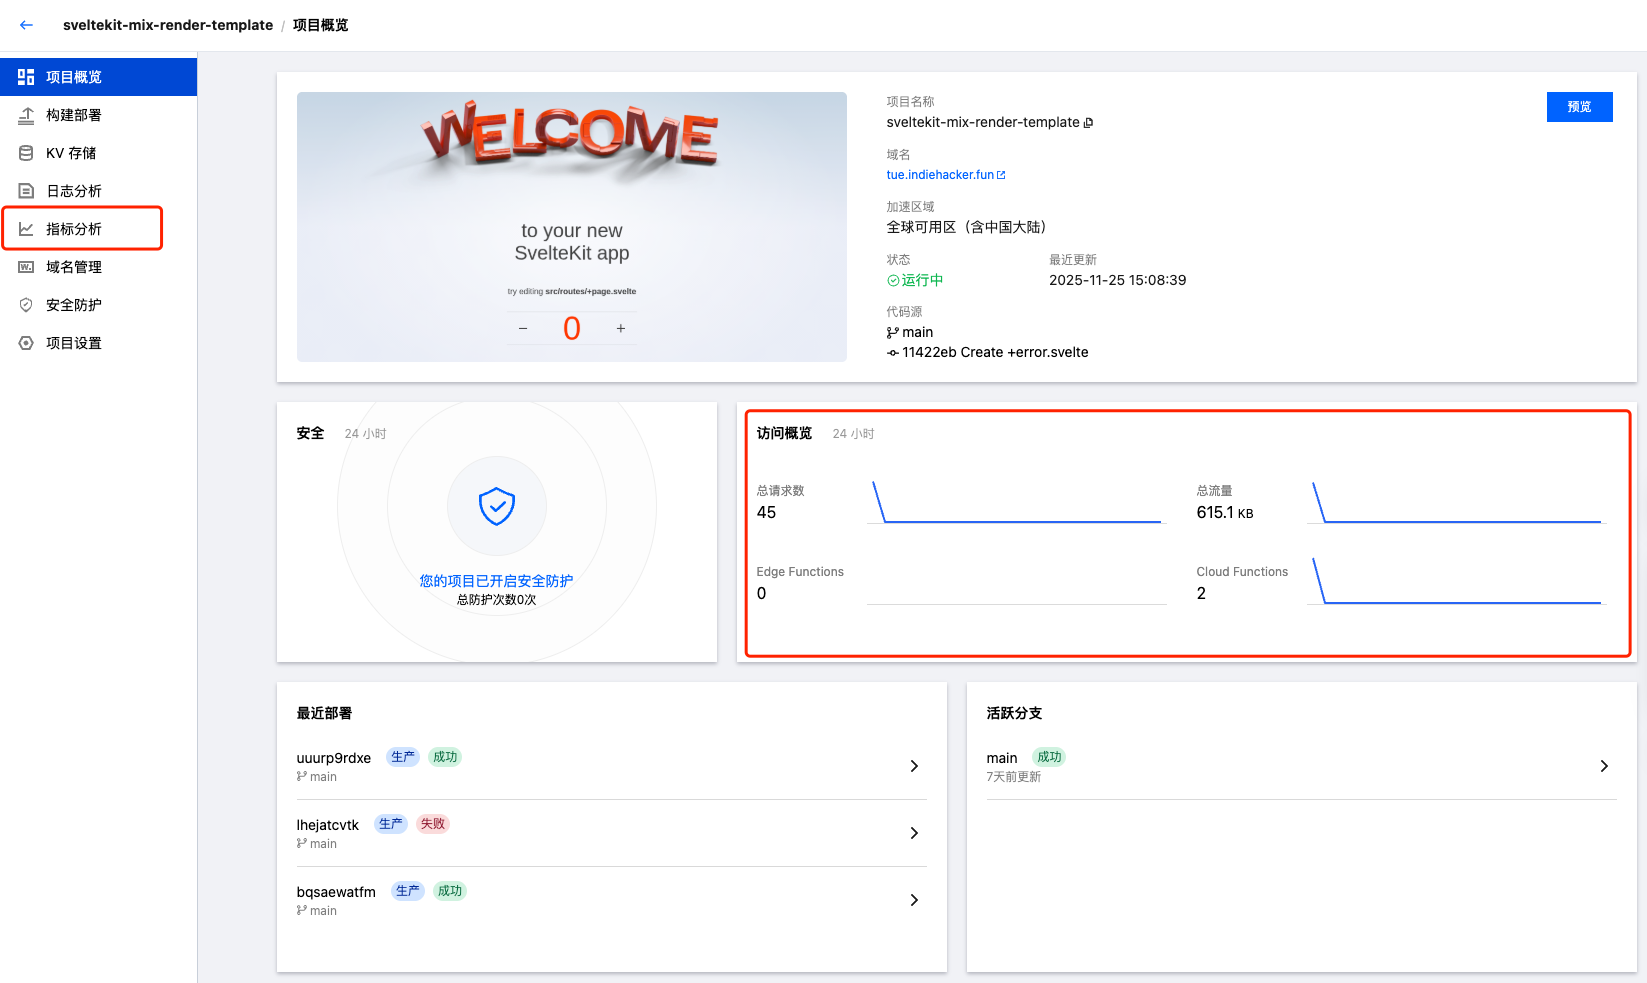Click the 域名管理 sidebar icon

(26, 267)
